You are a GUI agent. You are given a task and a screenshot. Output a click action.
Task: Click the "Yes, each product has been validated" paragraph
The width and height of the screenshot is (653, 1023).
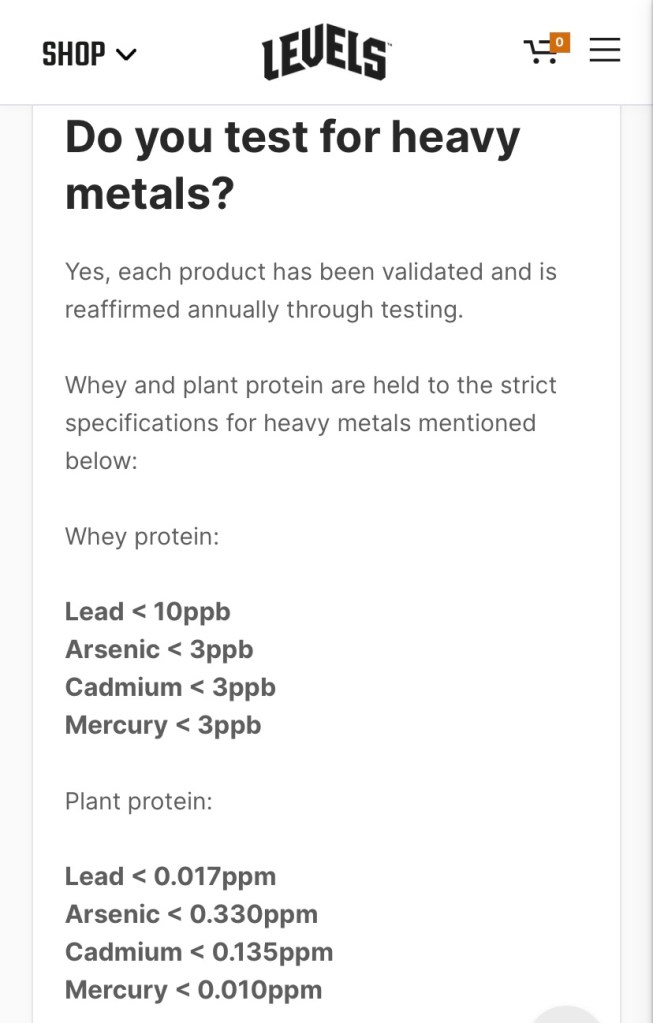[311, 291]
